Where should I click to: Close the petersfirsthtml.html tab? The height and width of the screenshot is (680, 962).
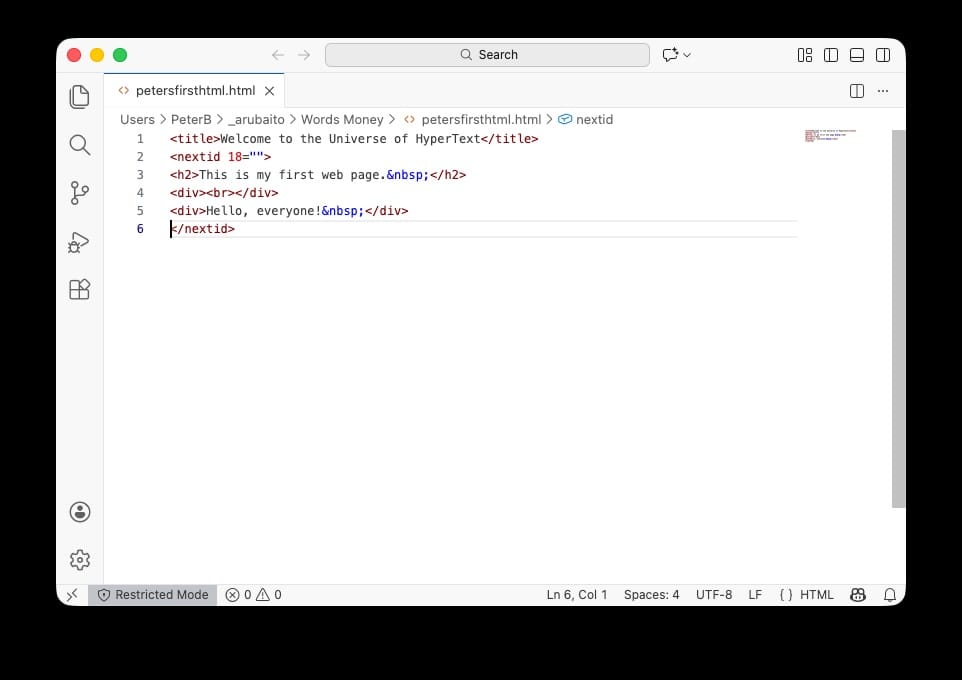pyautogui.click(x=269, y=91)
